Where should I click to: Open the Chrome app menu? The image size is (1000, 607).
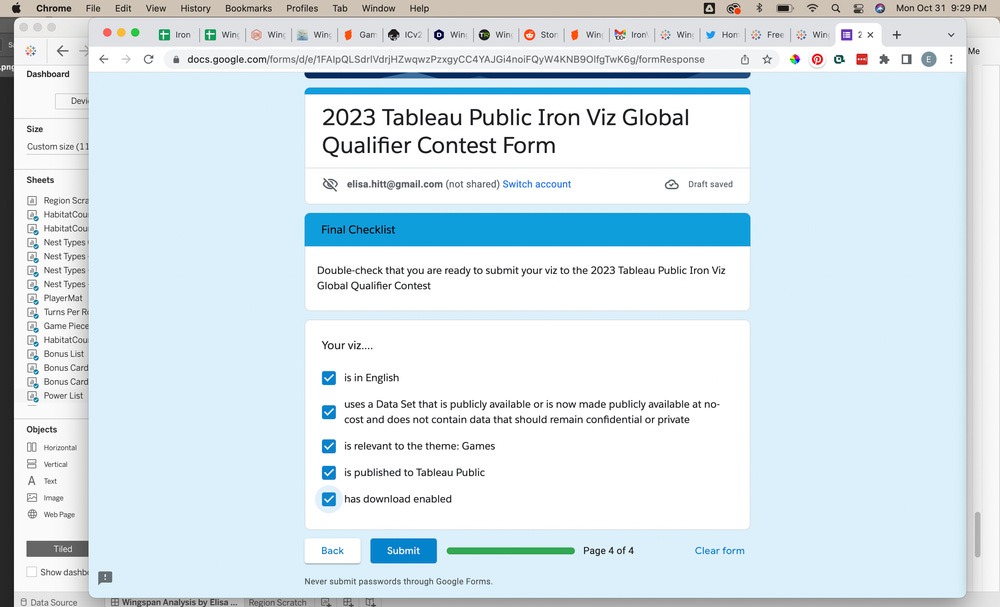[x=54, y=8]
